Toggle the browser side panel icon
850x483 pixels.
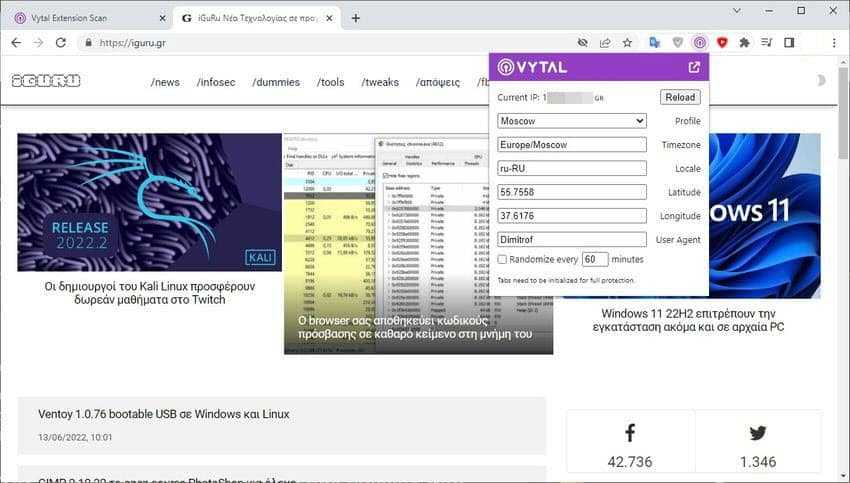pyautogui.click(x=789, y=42)
